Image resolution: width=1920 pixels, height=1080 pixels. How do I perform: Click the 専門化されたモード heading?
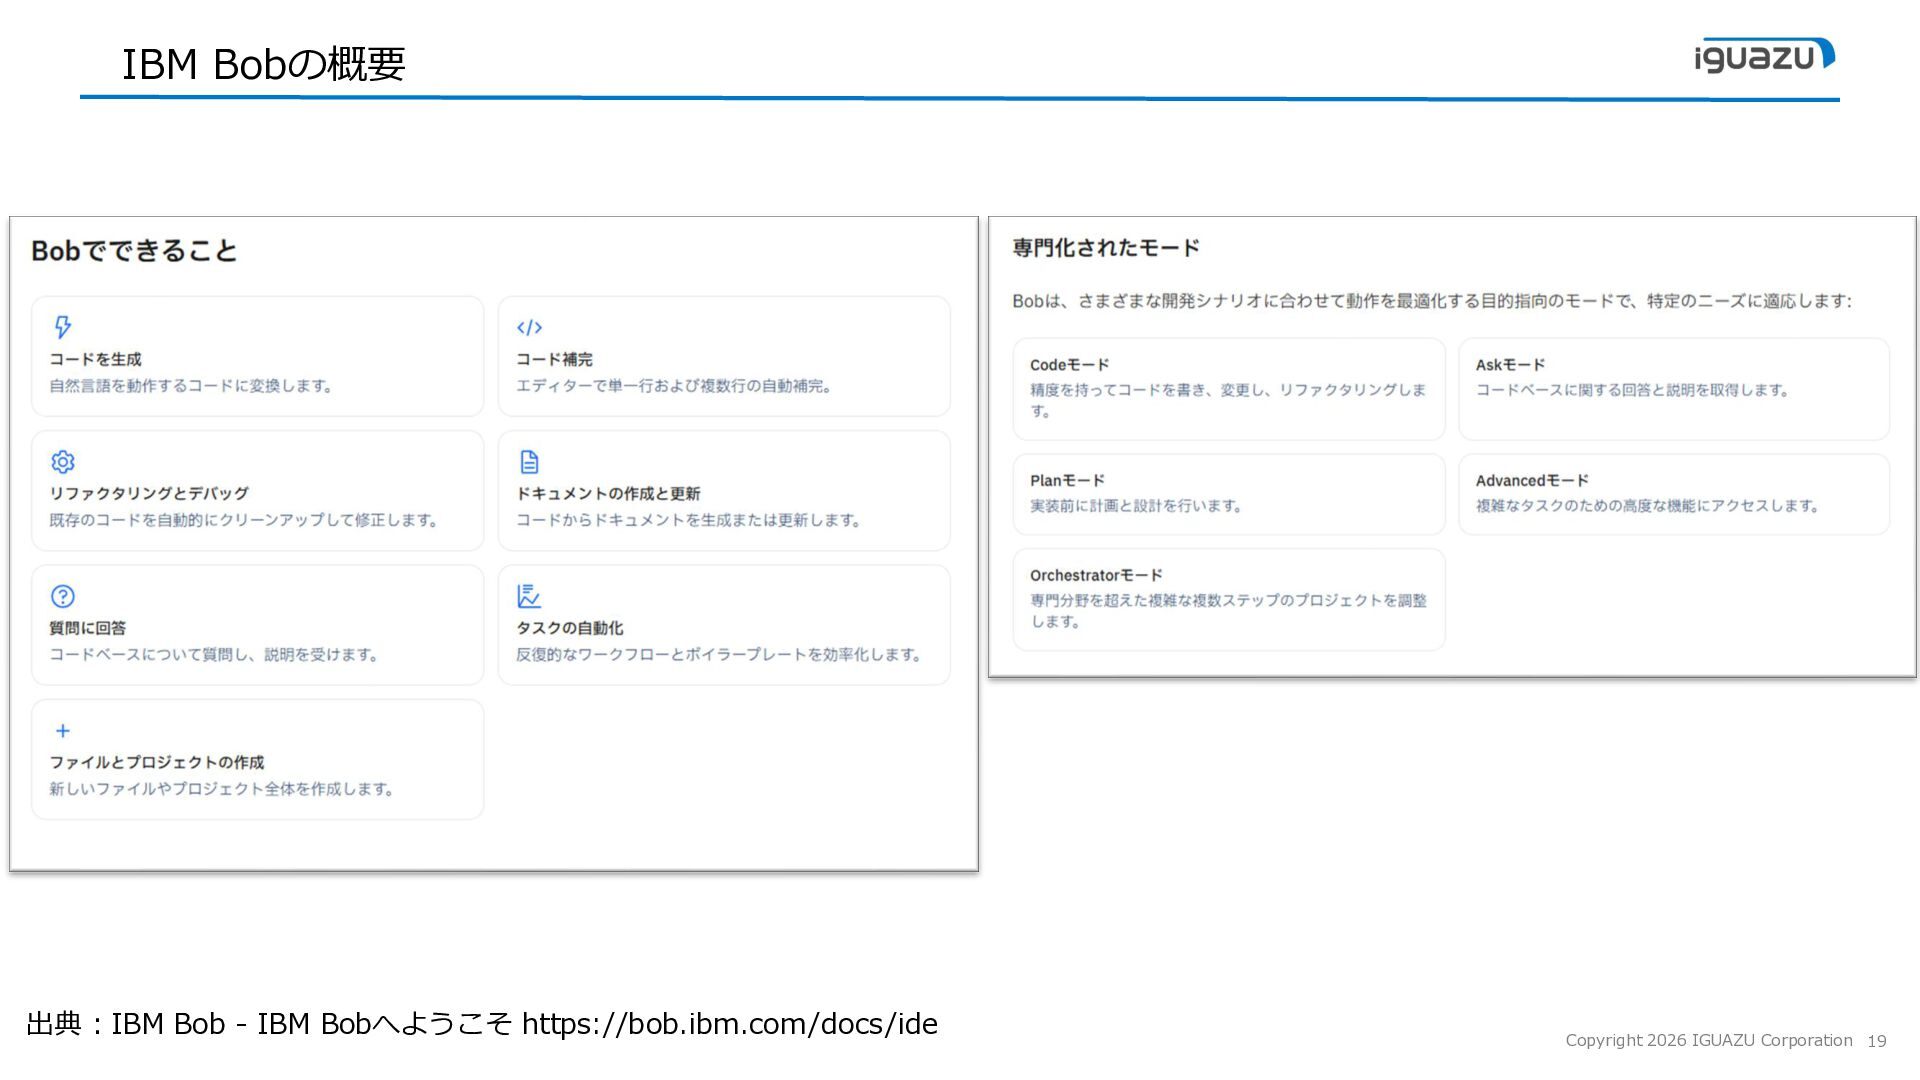tap(1106, 247)
